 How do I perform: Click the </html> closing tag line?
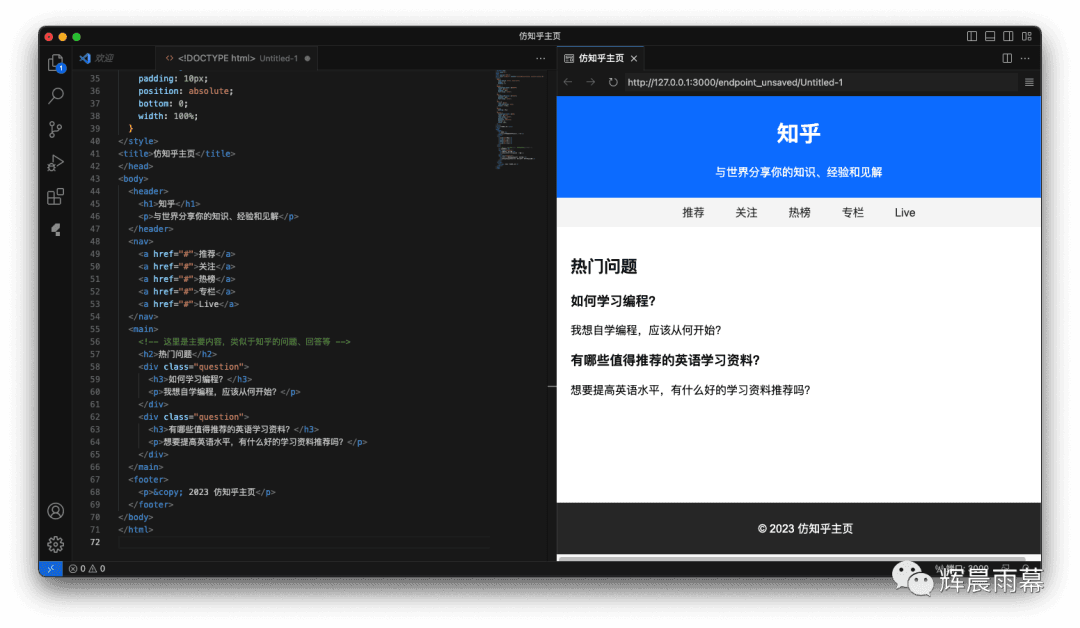click(x=136, y=530)
